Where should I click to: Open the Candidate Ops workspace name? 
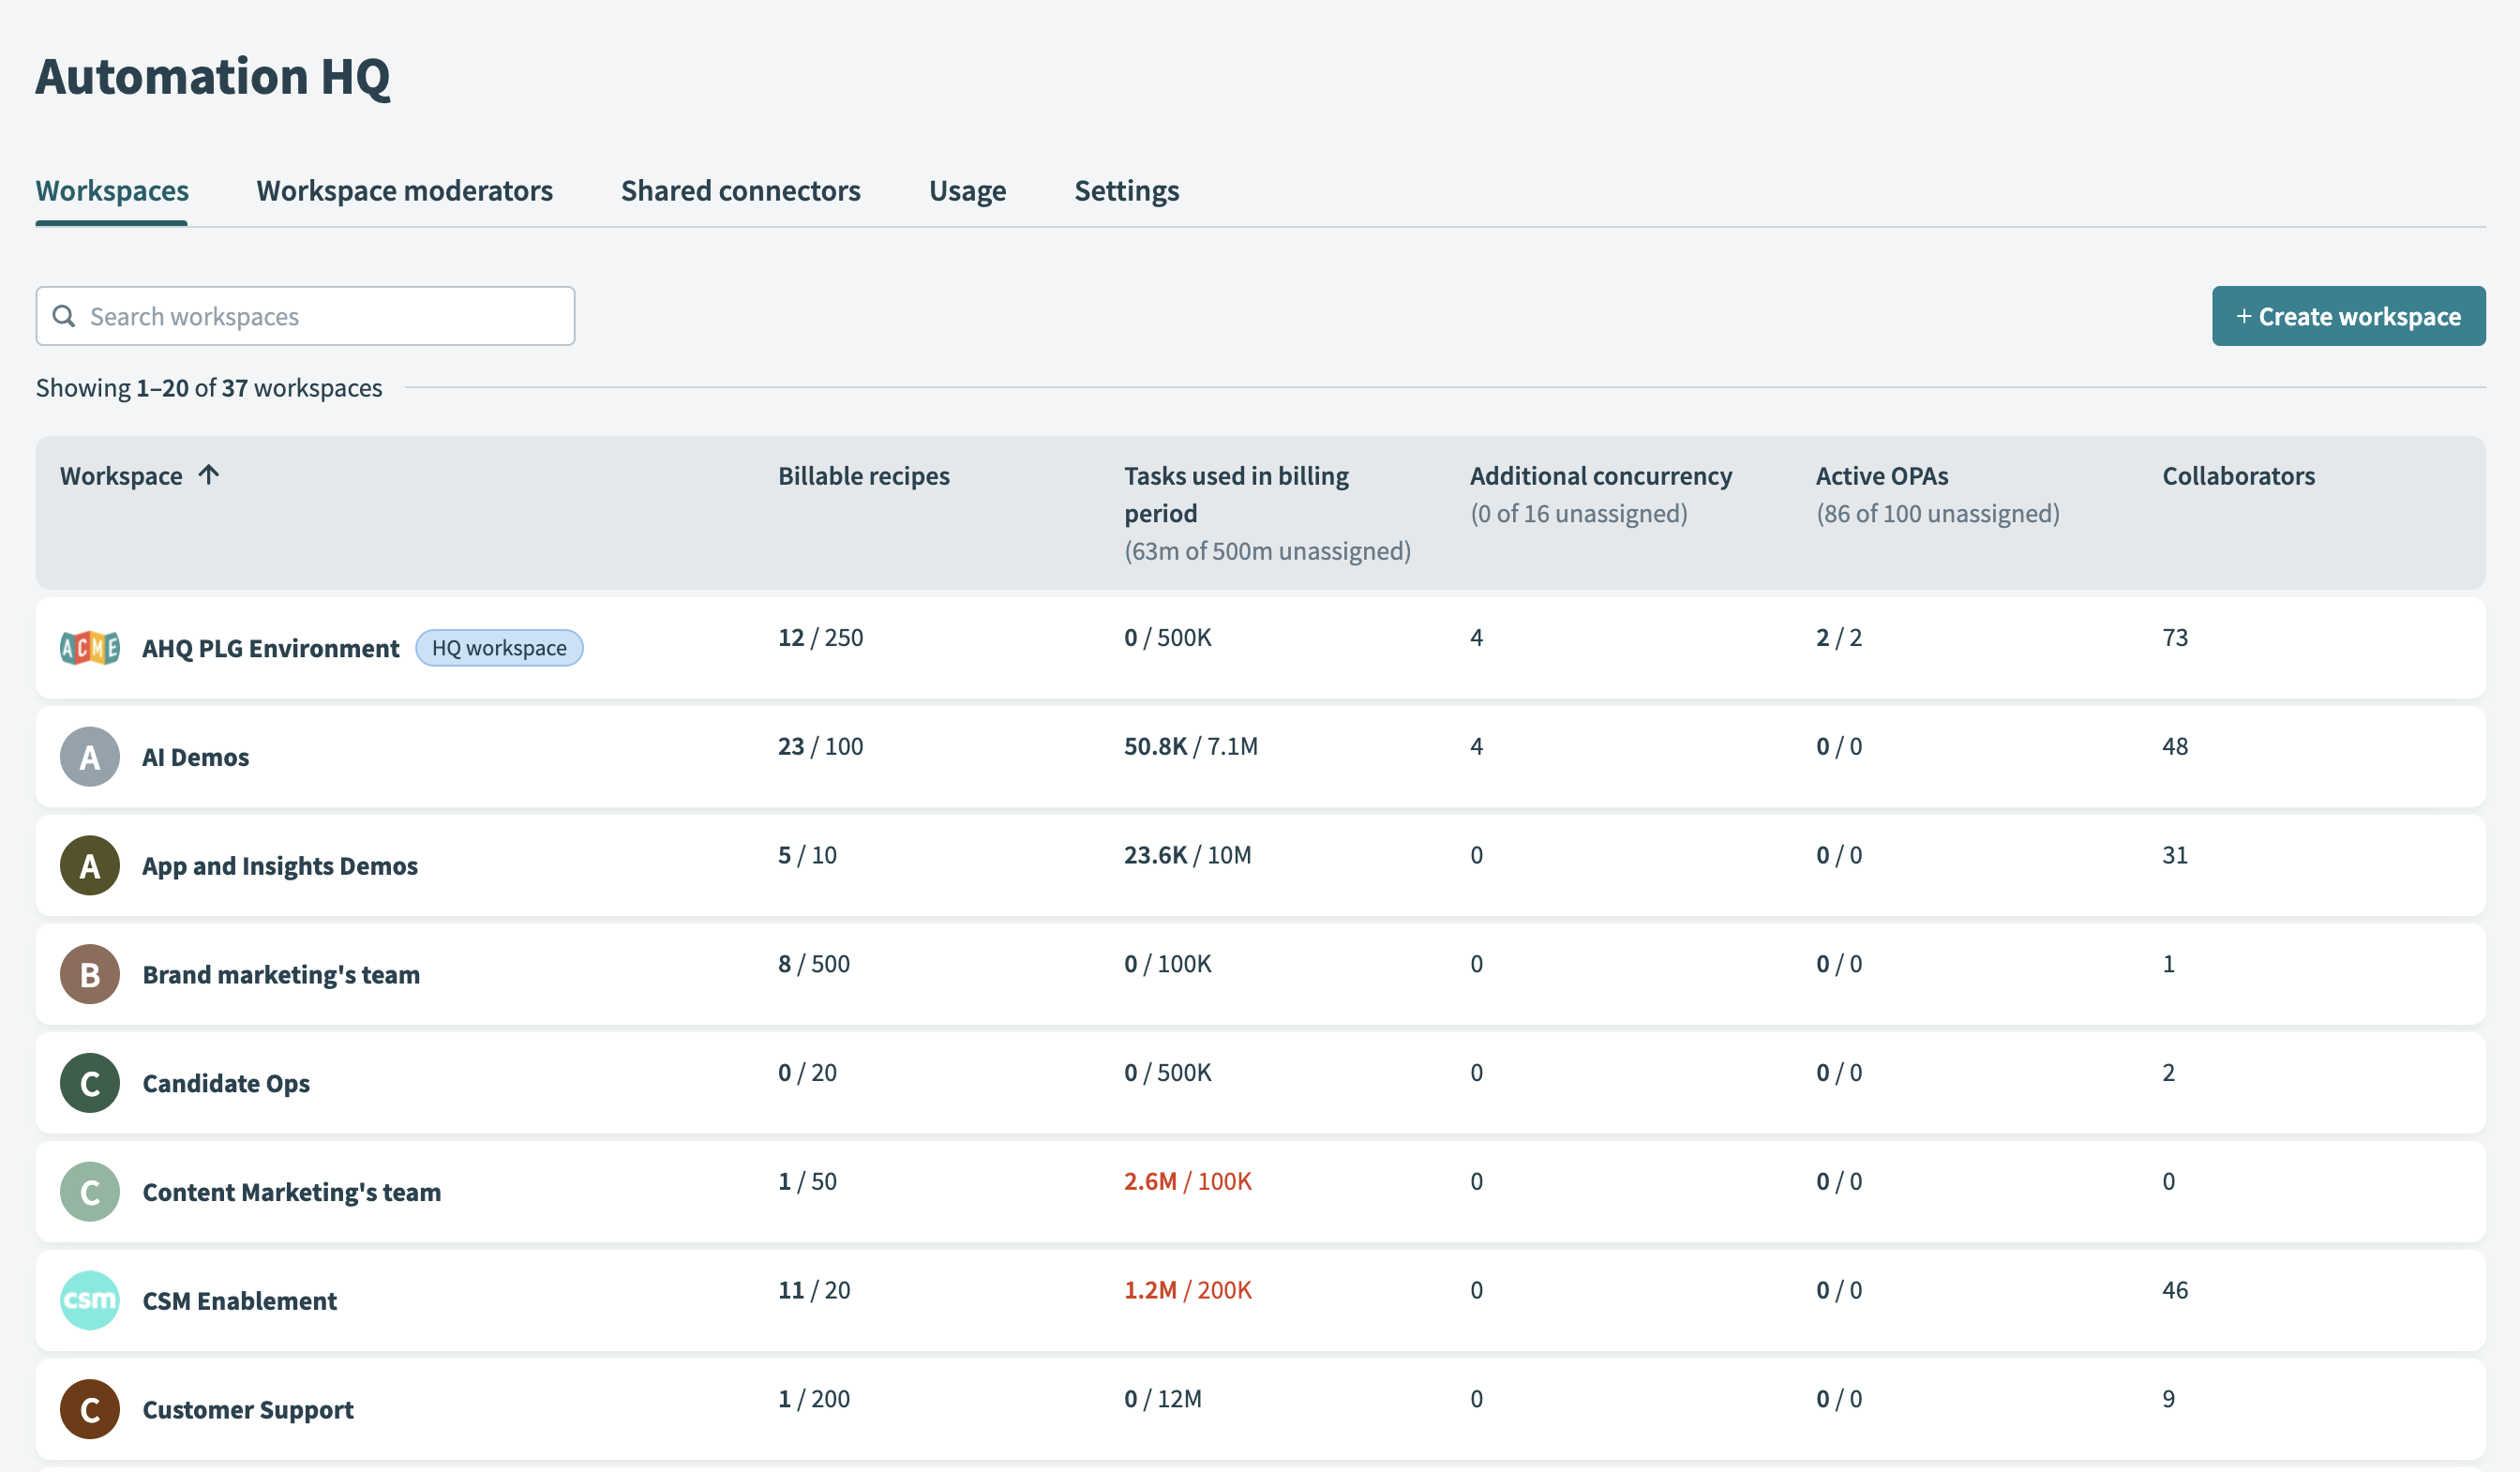(x=226, y=1083)
